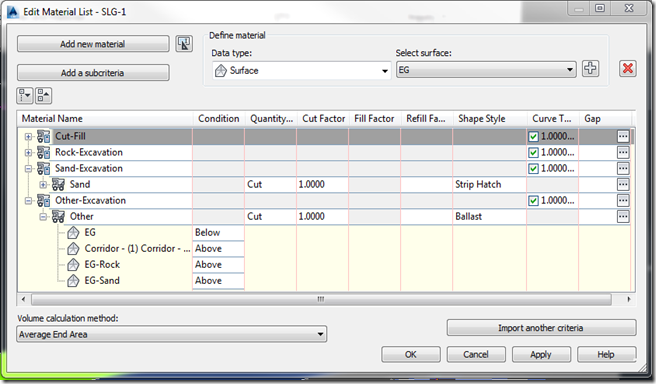Confirm with the OK button

click(x=410, y=354)
